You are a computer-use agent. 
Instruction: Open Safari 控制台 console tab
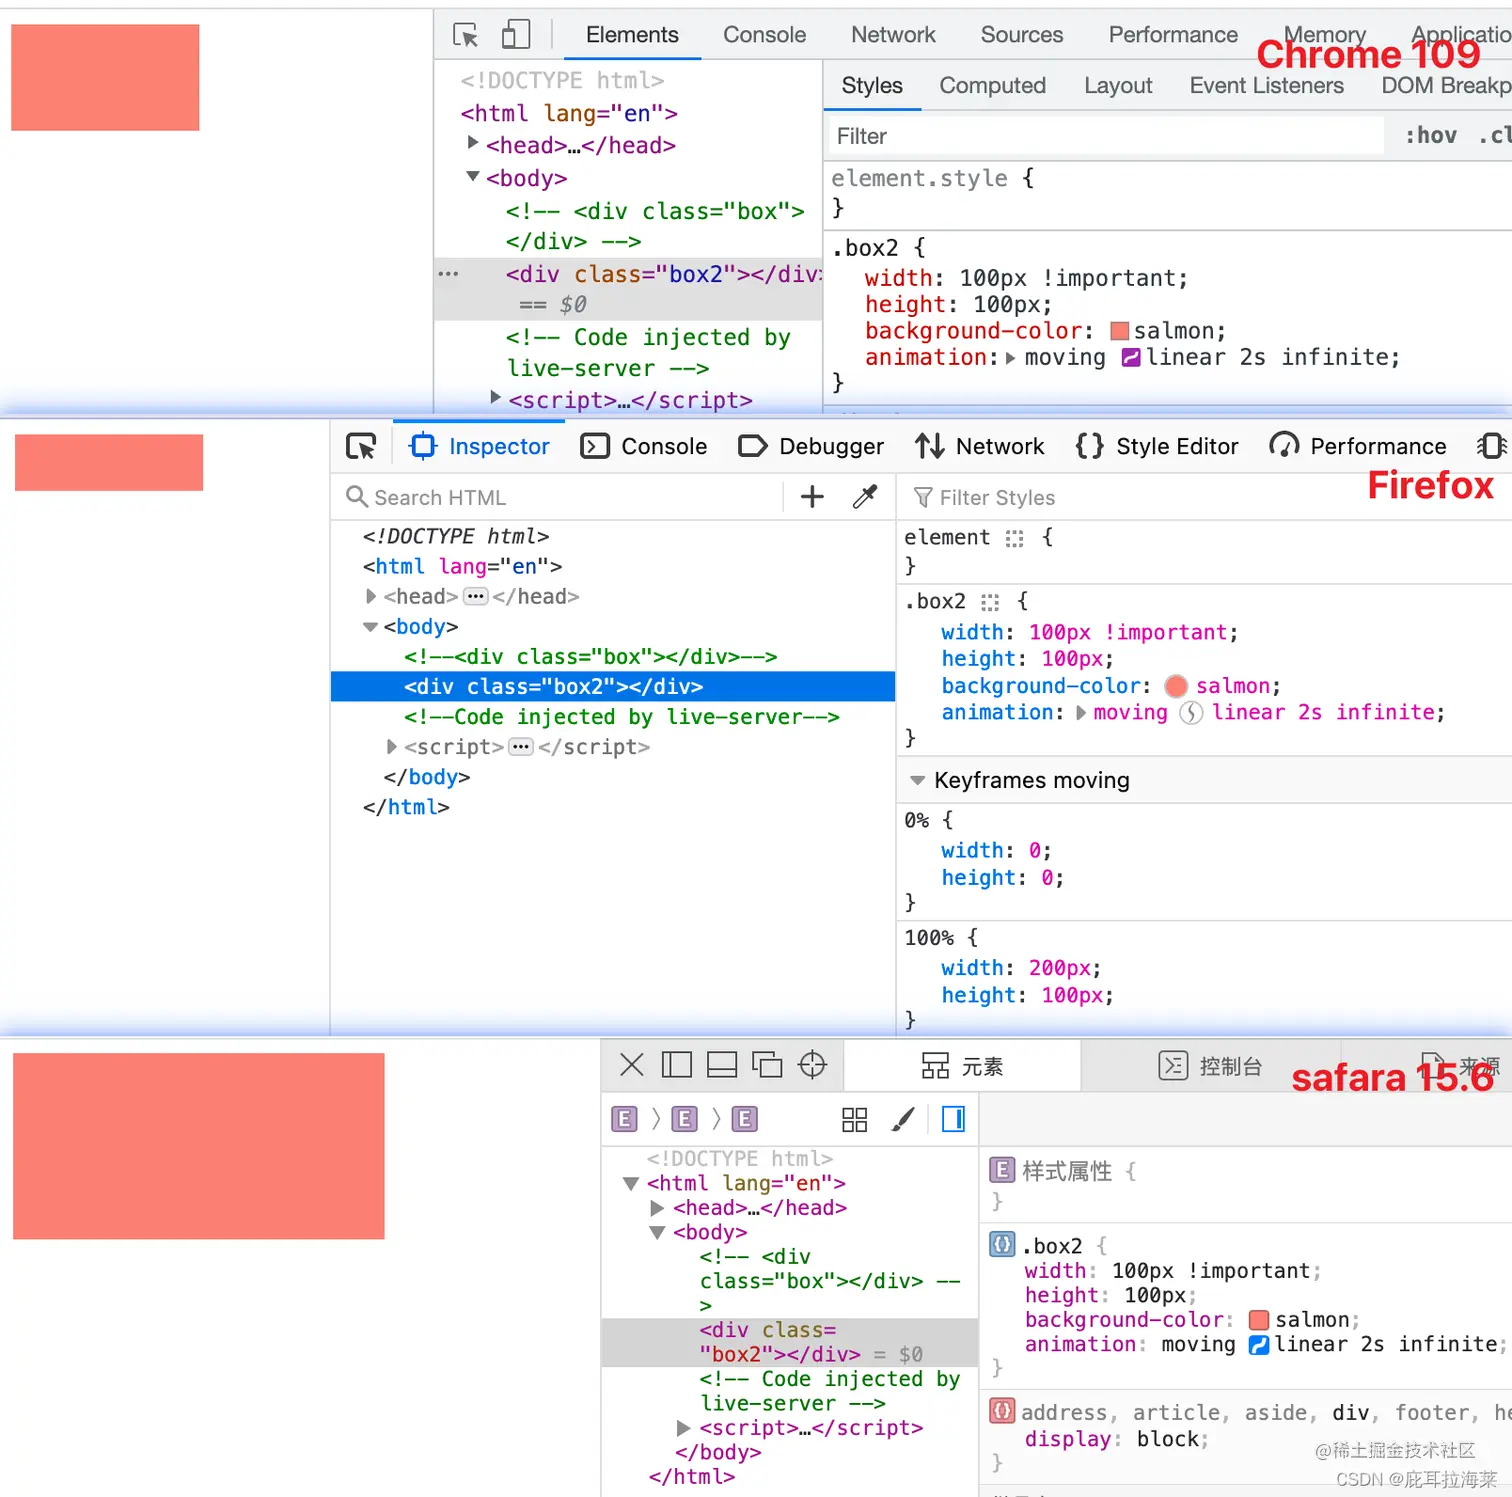tap(1211, 1066)
